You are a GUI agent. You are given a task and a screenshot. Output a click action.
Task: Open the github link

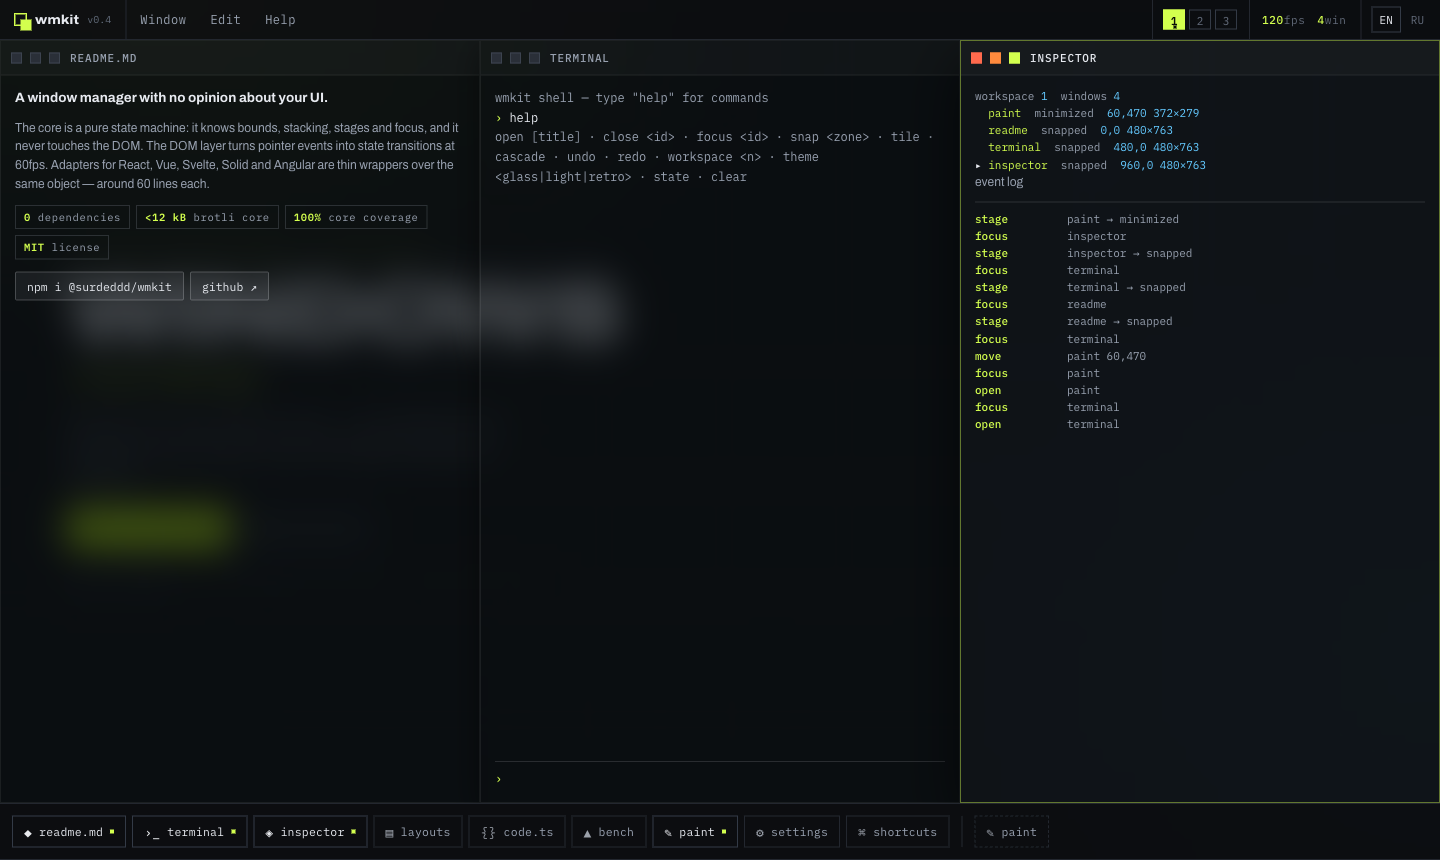(229, 287)
